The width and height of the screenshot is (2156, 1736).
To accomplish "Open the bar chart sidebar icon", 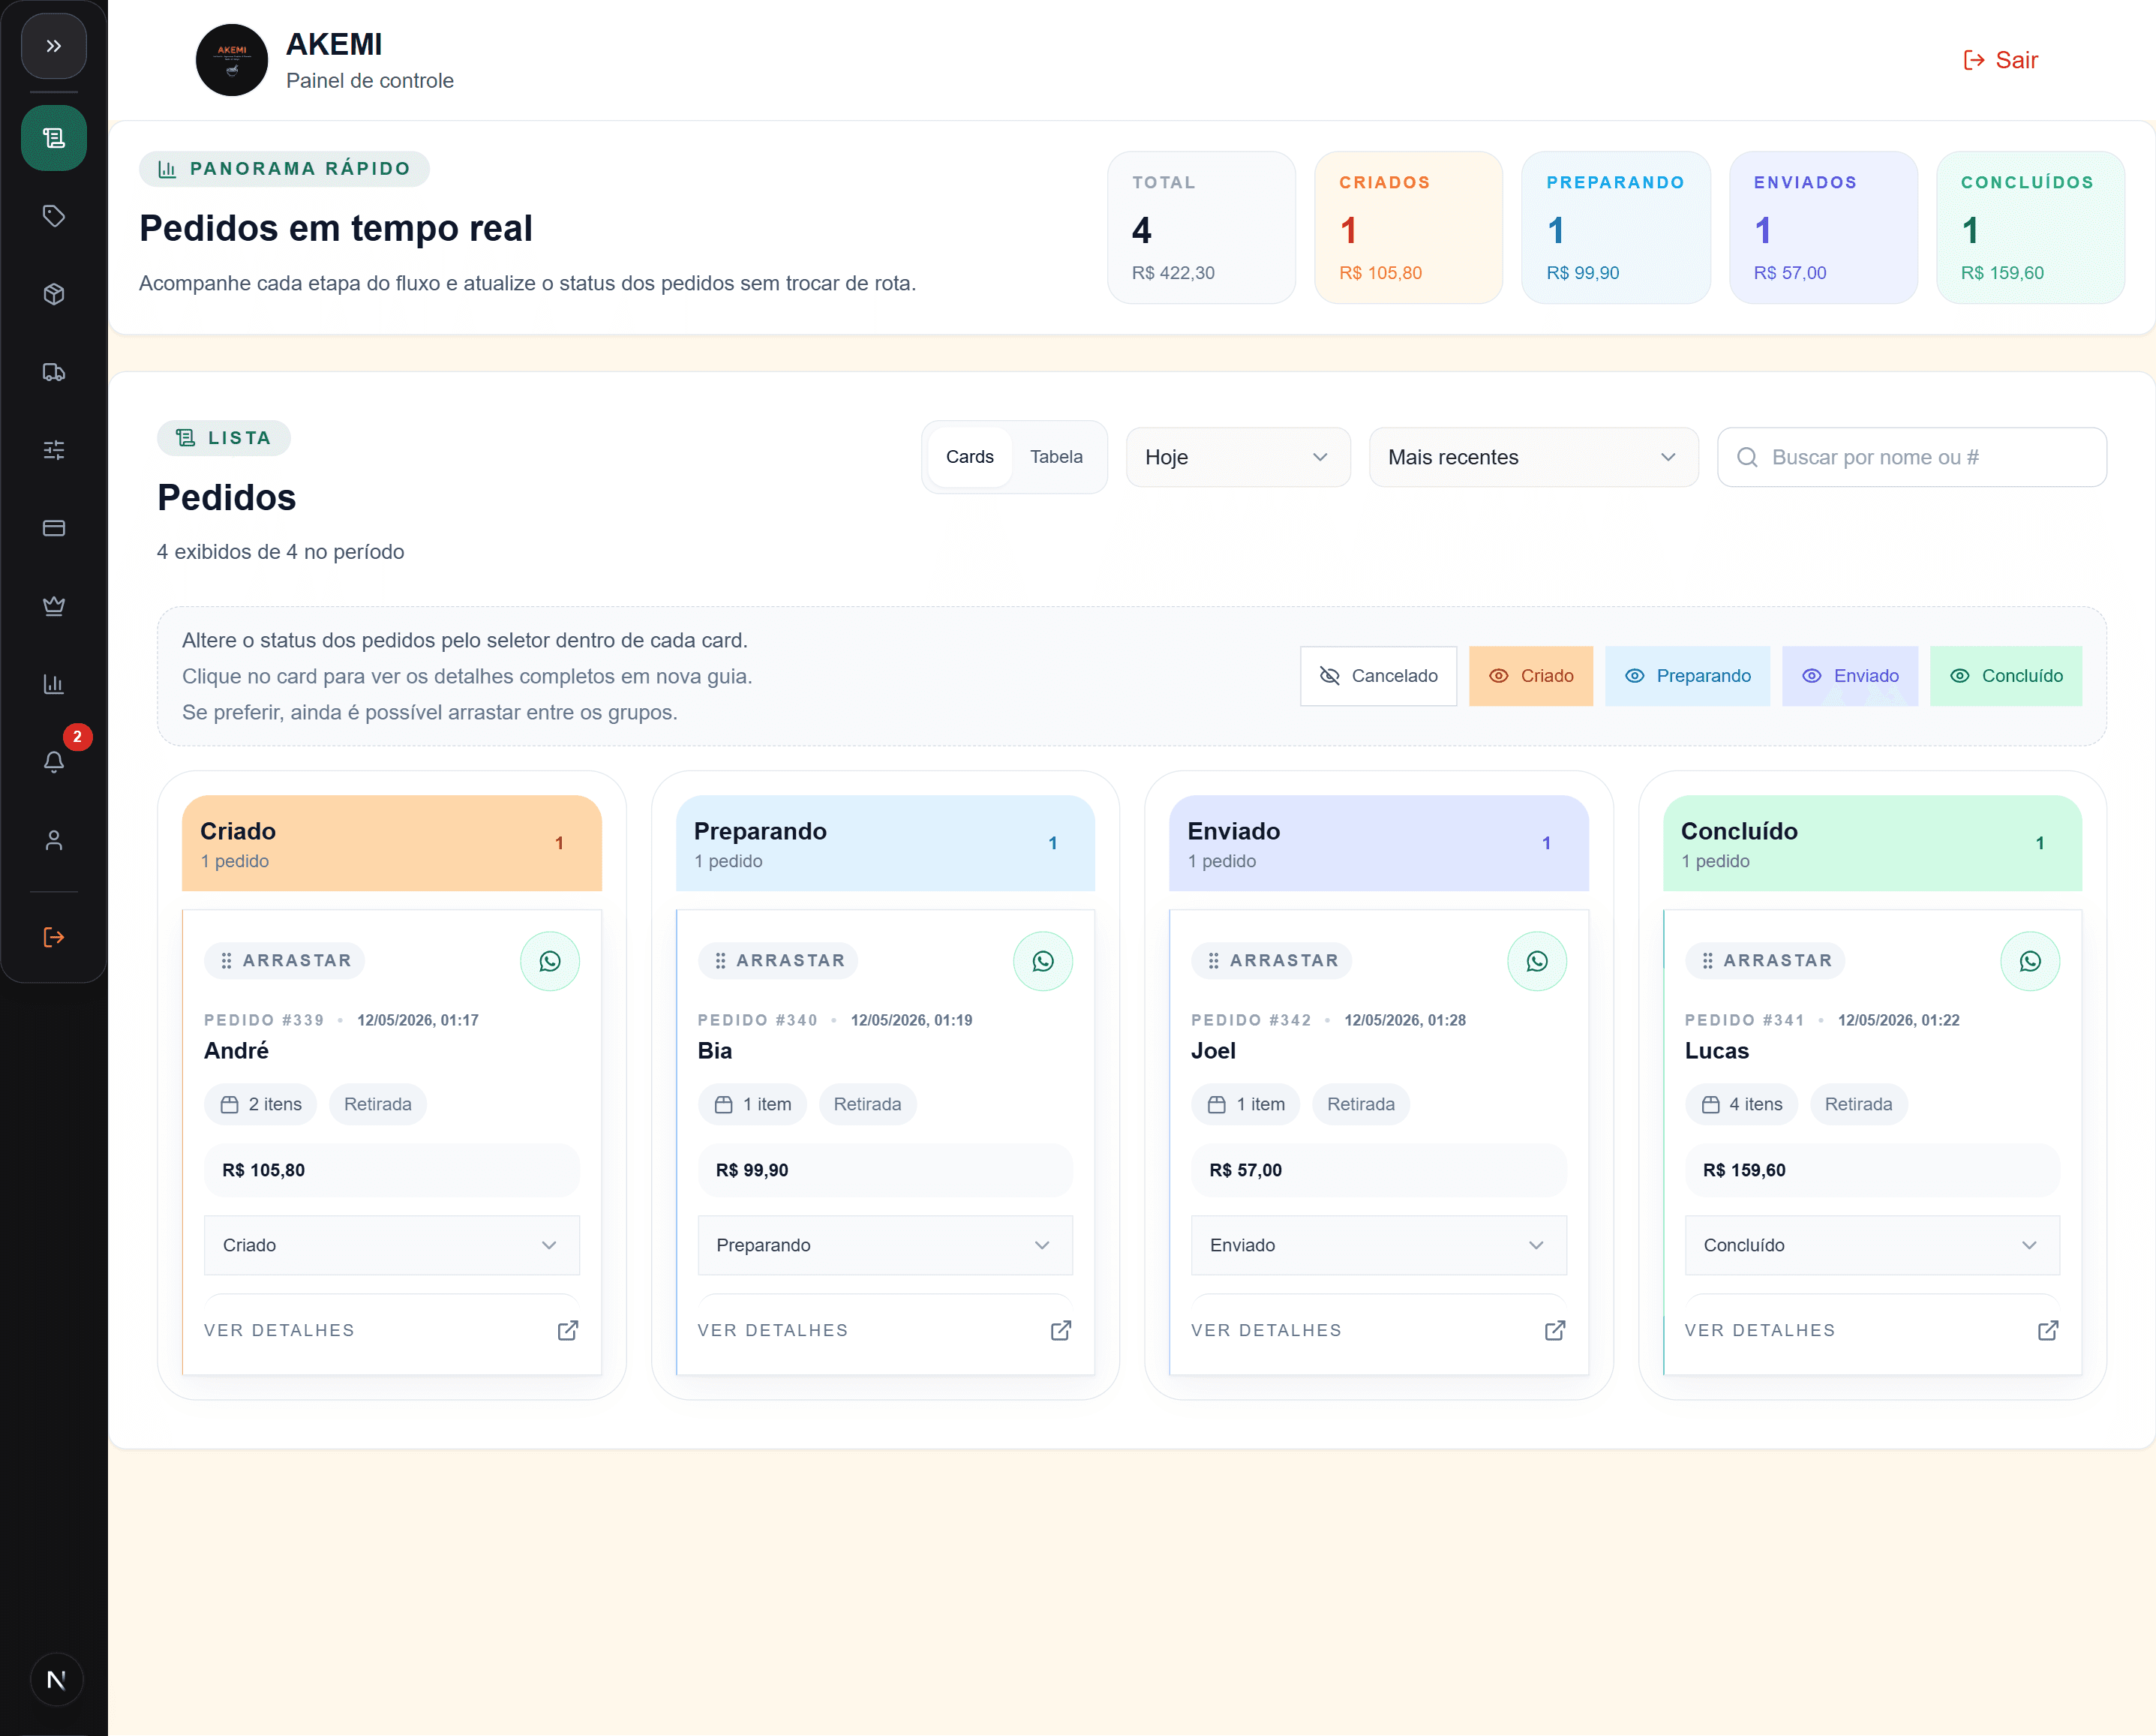I will (54, 684).
